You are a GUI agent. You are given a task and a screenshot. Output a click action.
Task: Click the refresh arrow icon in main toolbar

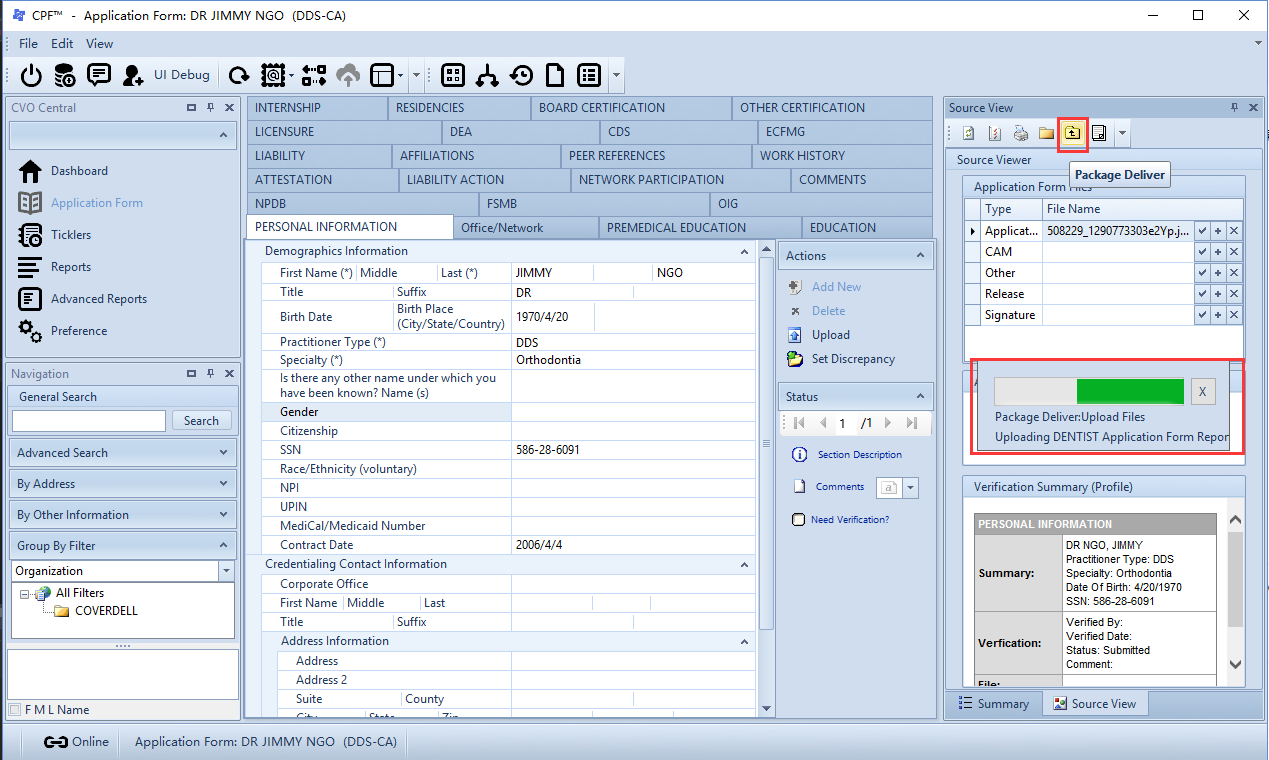[239, 75]
